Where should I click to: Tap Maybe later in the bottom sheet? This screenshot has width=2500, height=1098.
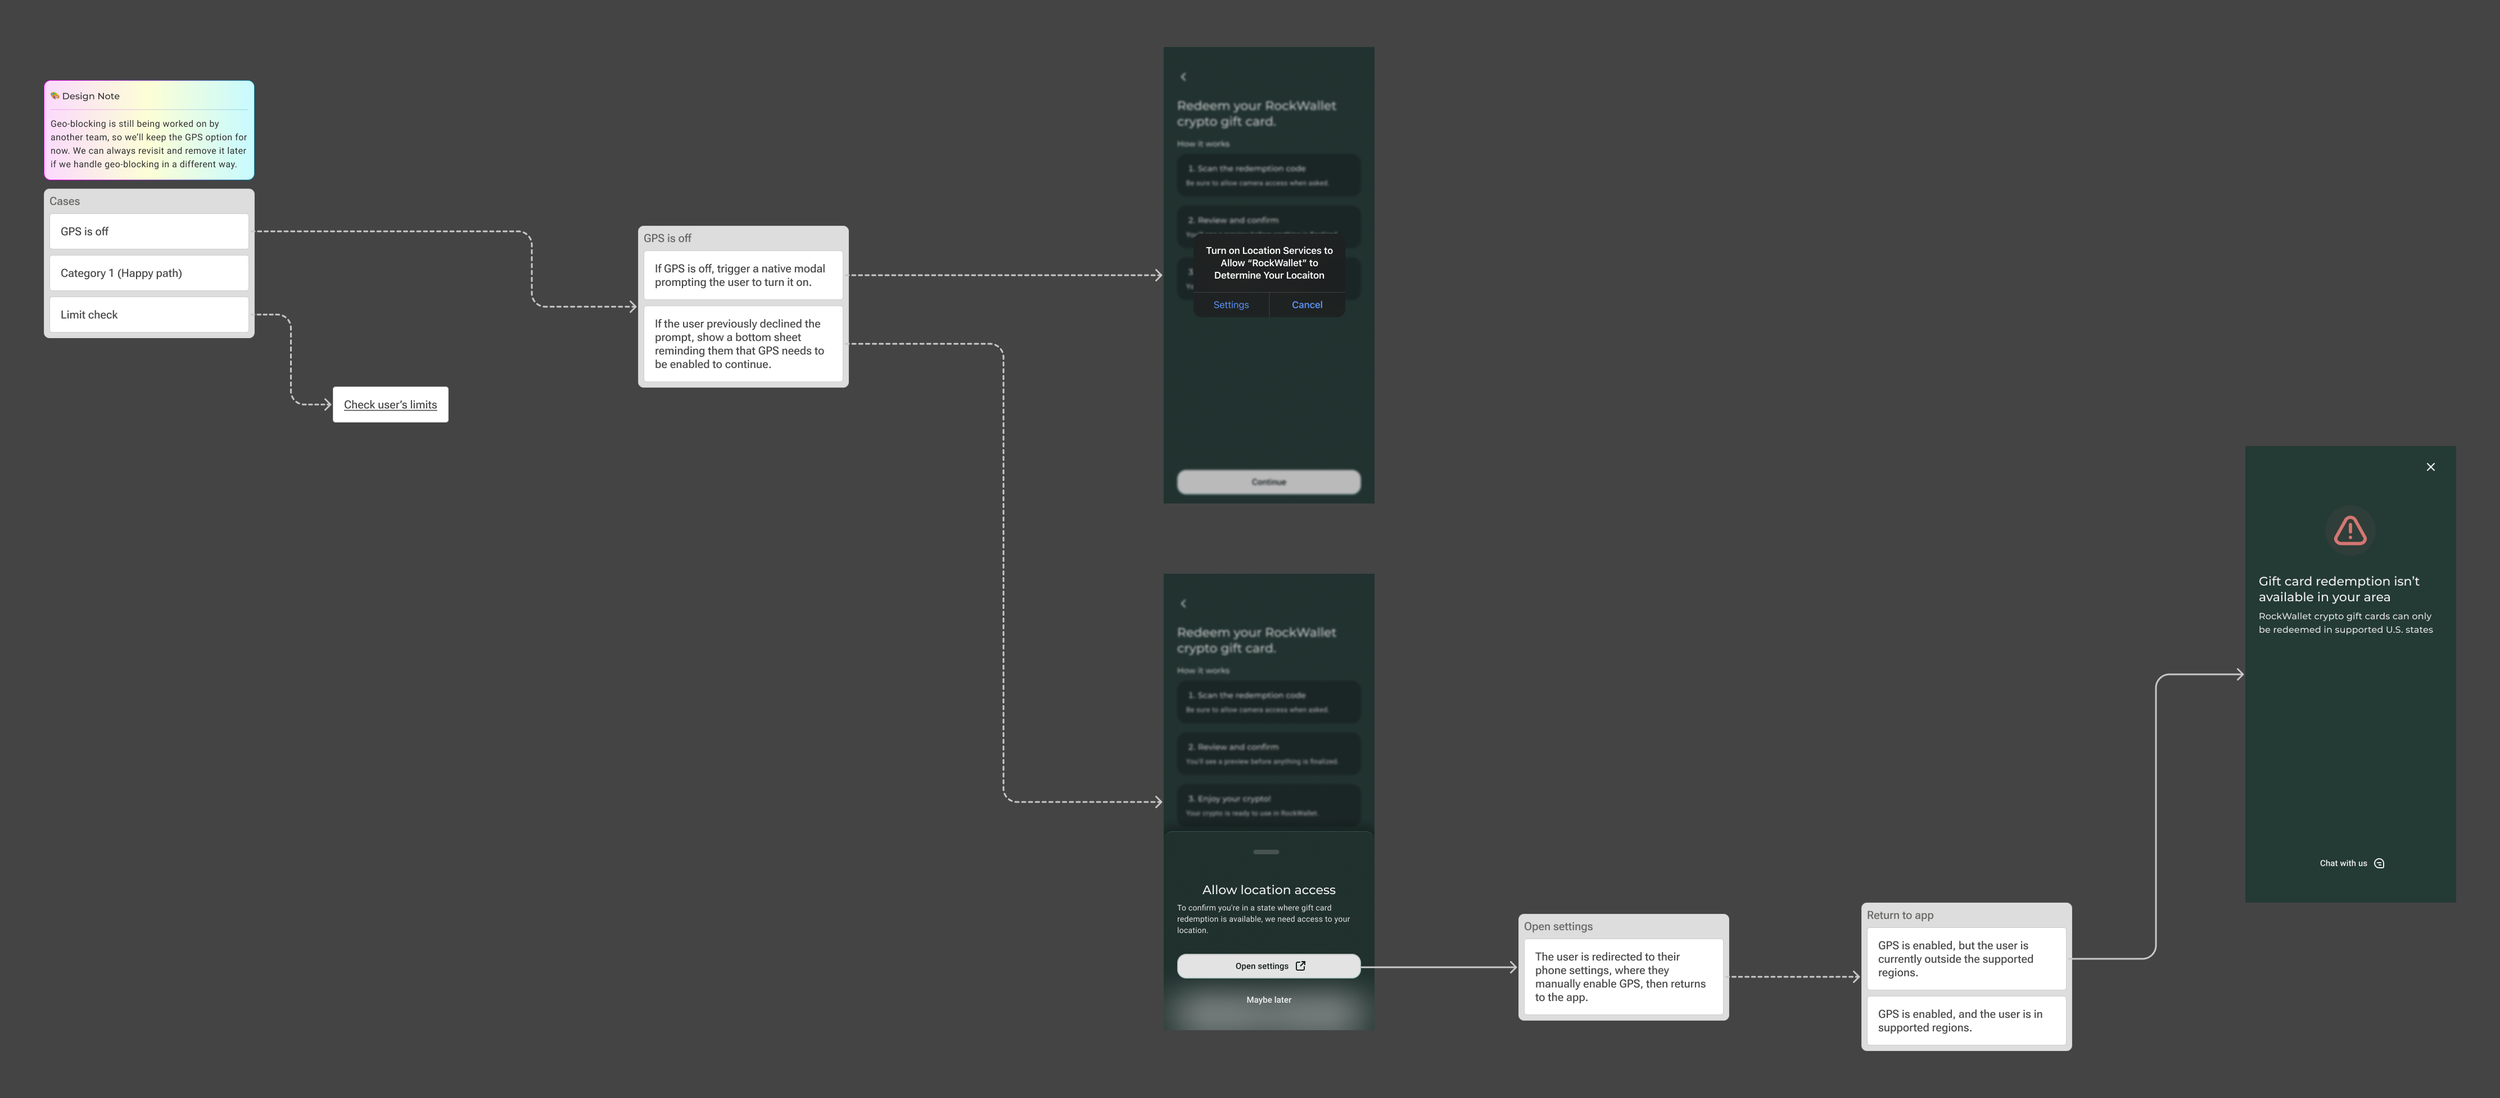[1268, 1000]
